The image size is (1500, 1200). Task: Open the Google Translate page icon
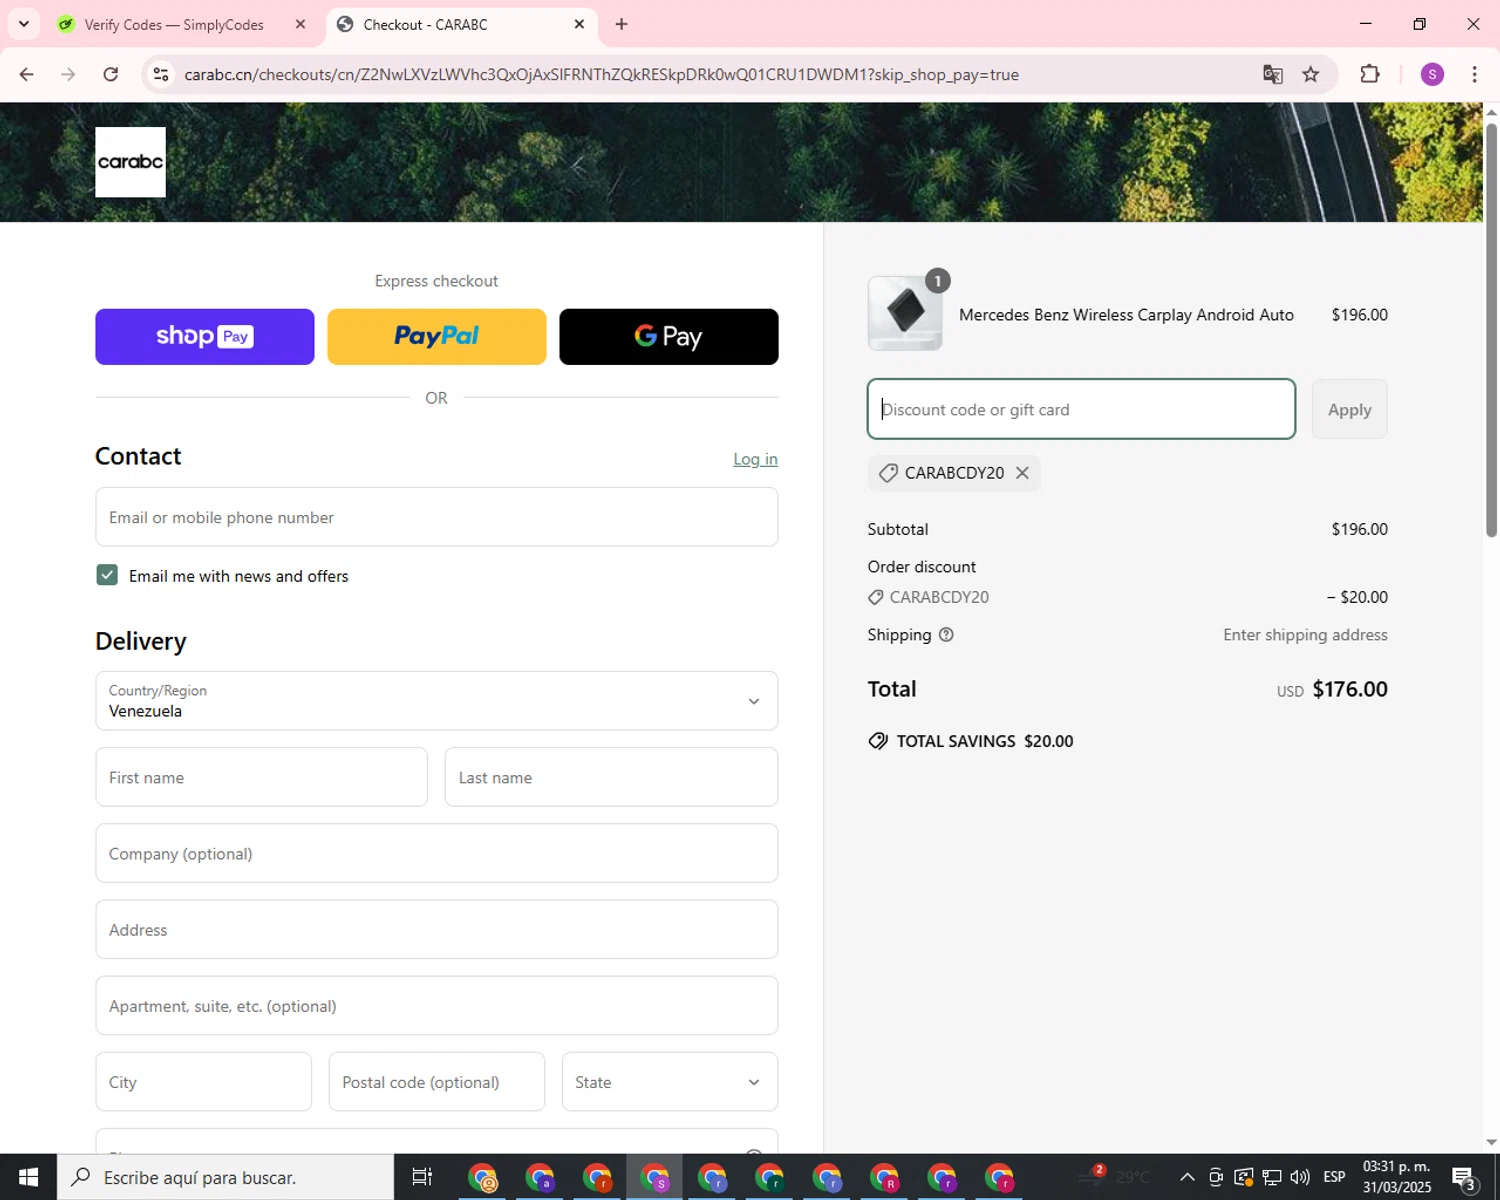point(1273,74)
